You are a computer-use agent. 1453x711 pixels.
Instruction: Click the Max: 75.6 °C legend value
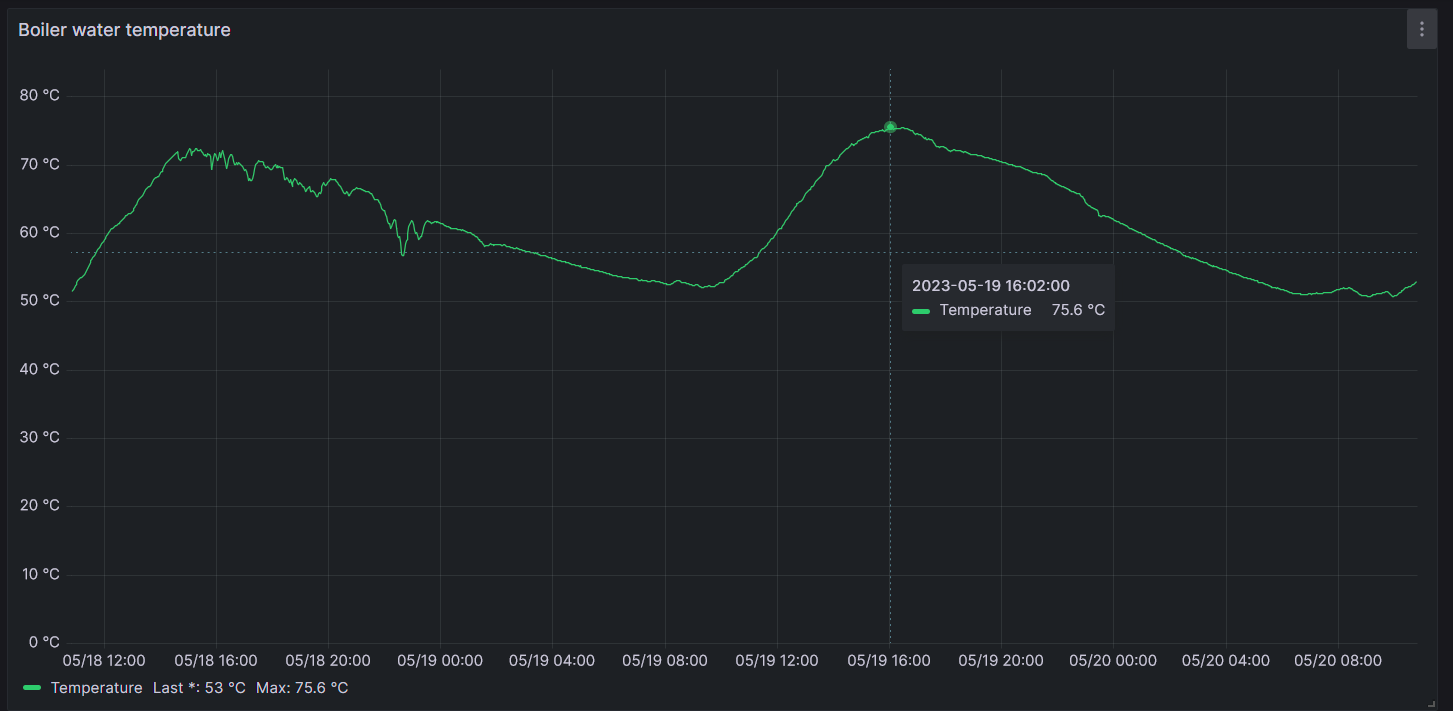click(x=302, y=688)
